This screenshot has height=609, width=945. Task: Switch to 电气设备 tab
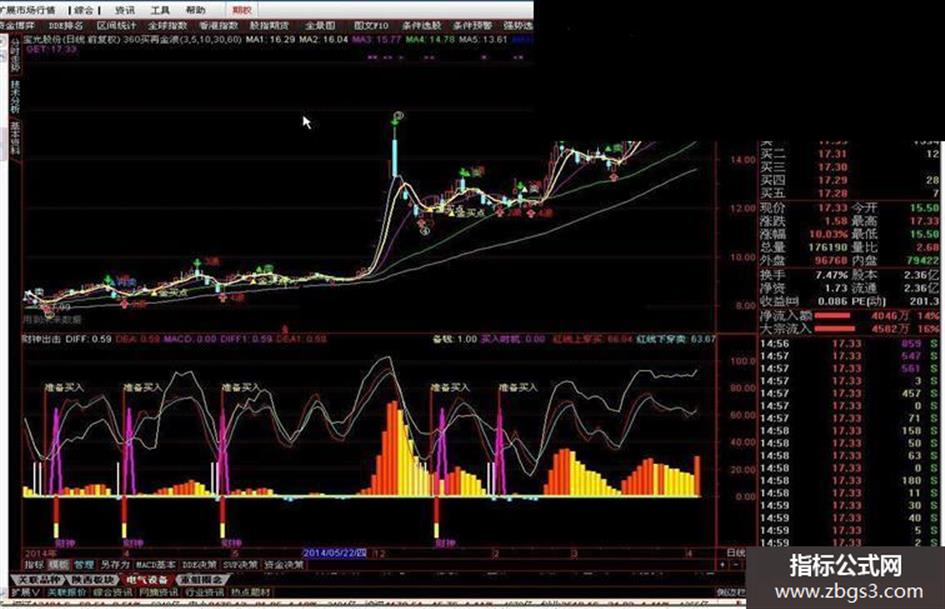coord(147,579)
